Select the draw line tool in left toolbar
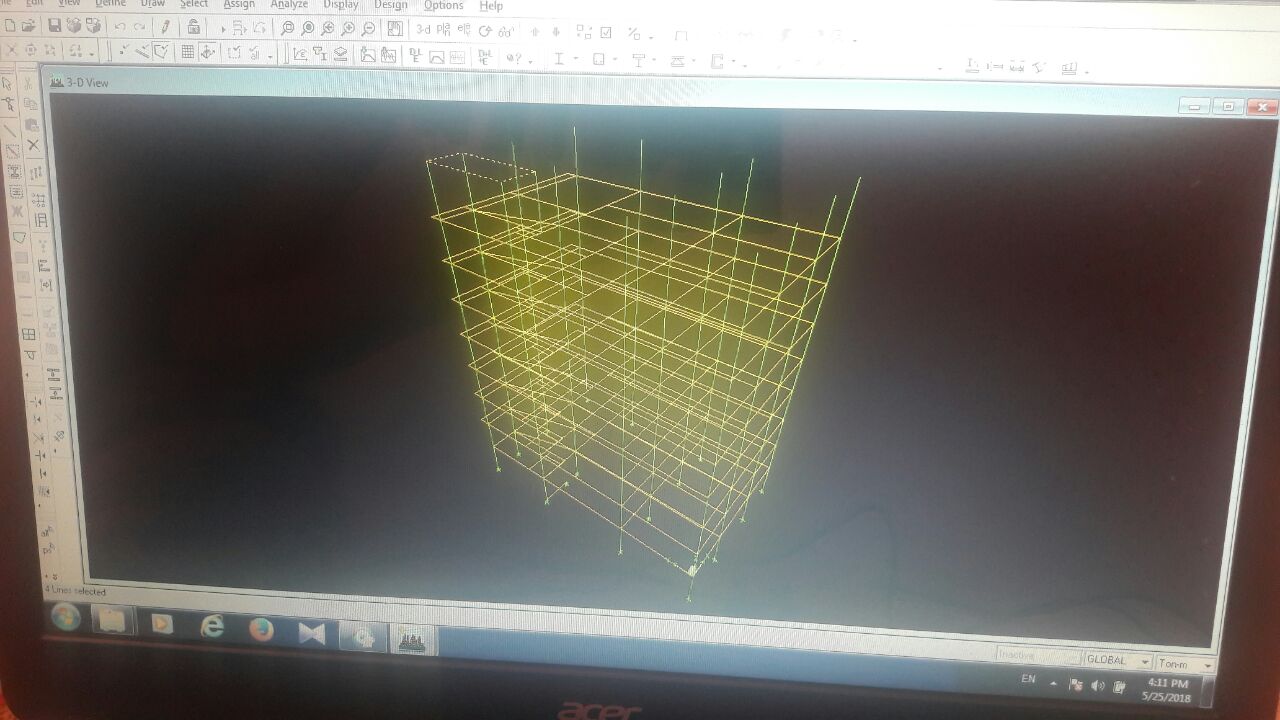 click(x=10, y=130)
